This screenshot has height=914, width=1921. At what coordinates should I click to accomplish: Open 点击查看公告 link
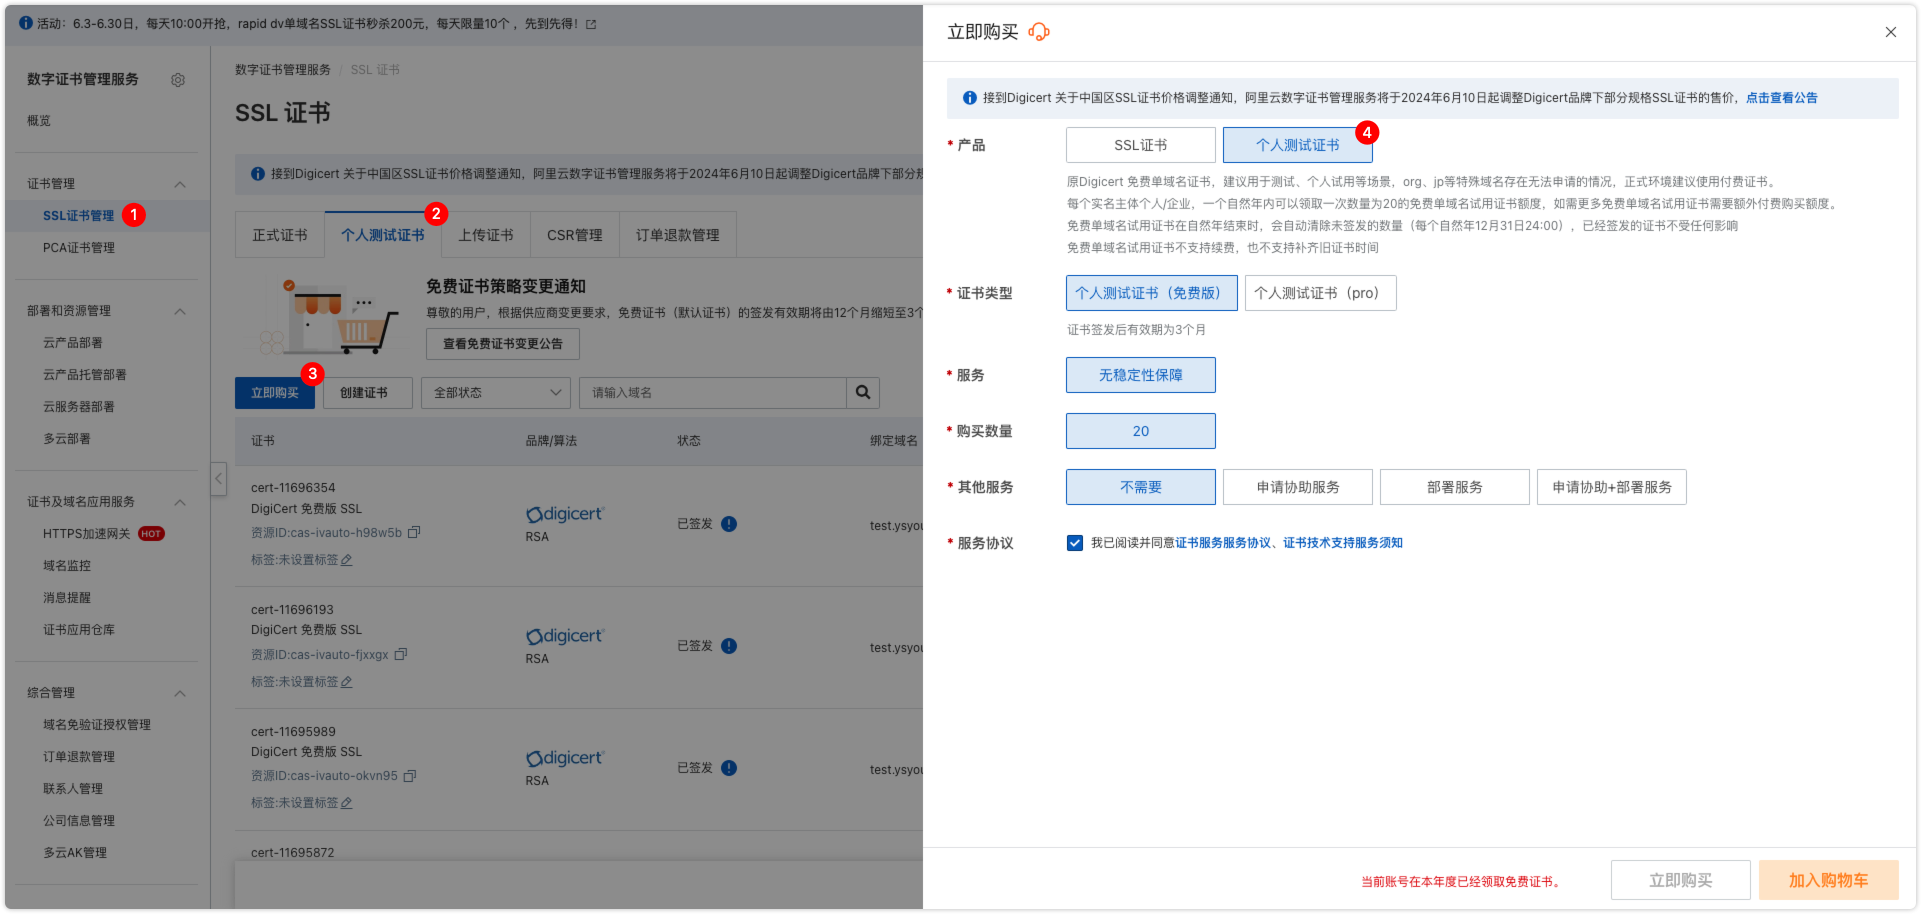pos(1782,98)
